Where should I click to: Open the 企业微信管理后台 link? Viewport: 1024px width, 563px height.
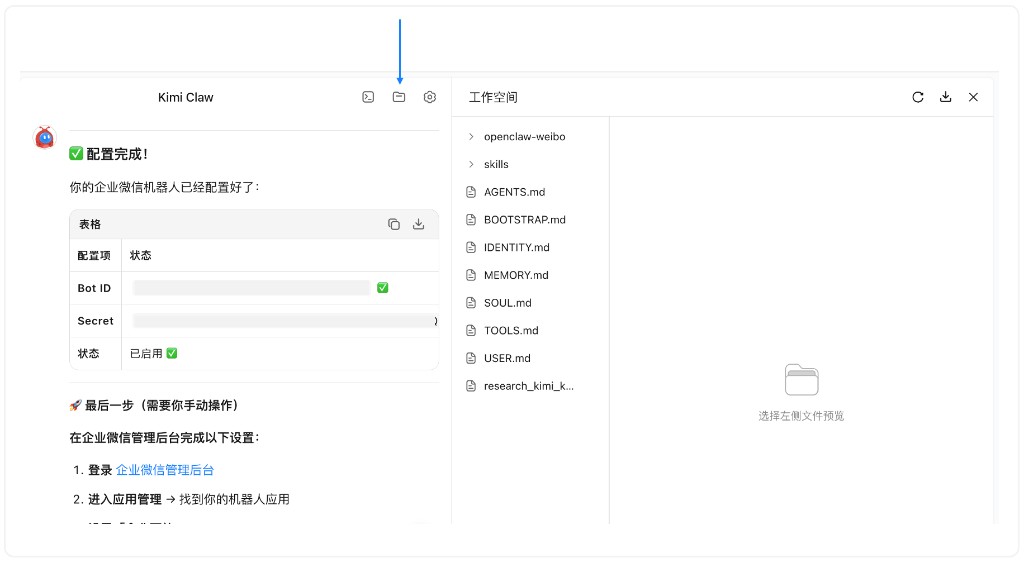(165, 470)
